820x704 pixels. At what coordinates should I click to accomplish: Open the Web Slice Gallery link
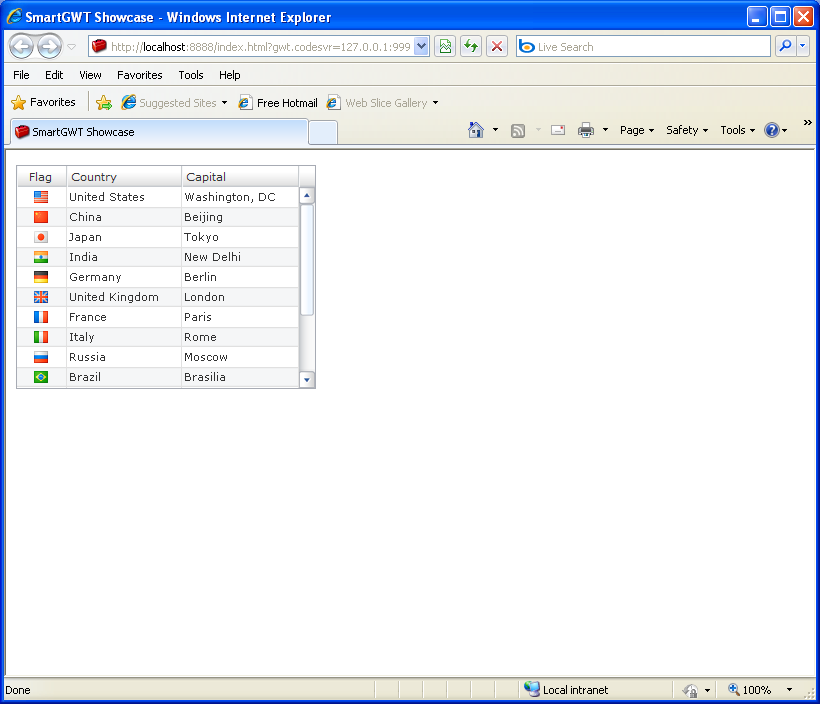[382, 103]
